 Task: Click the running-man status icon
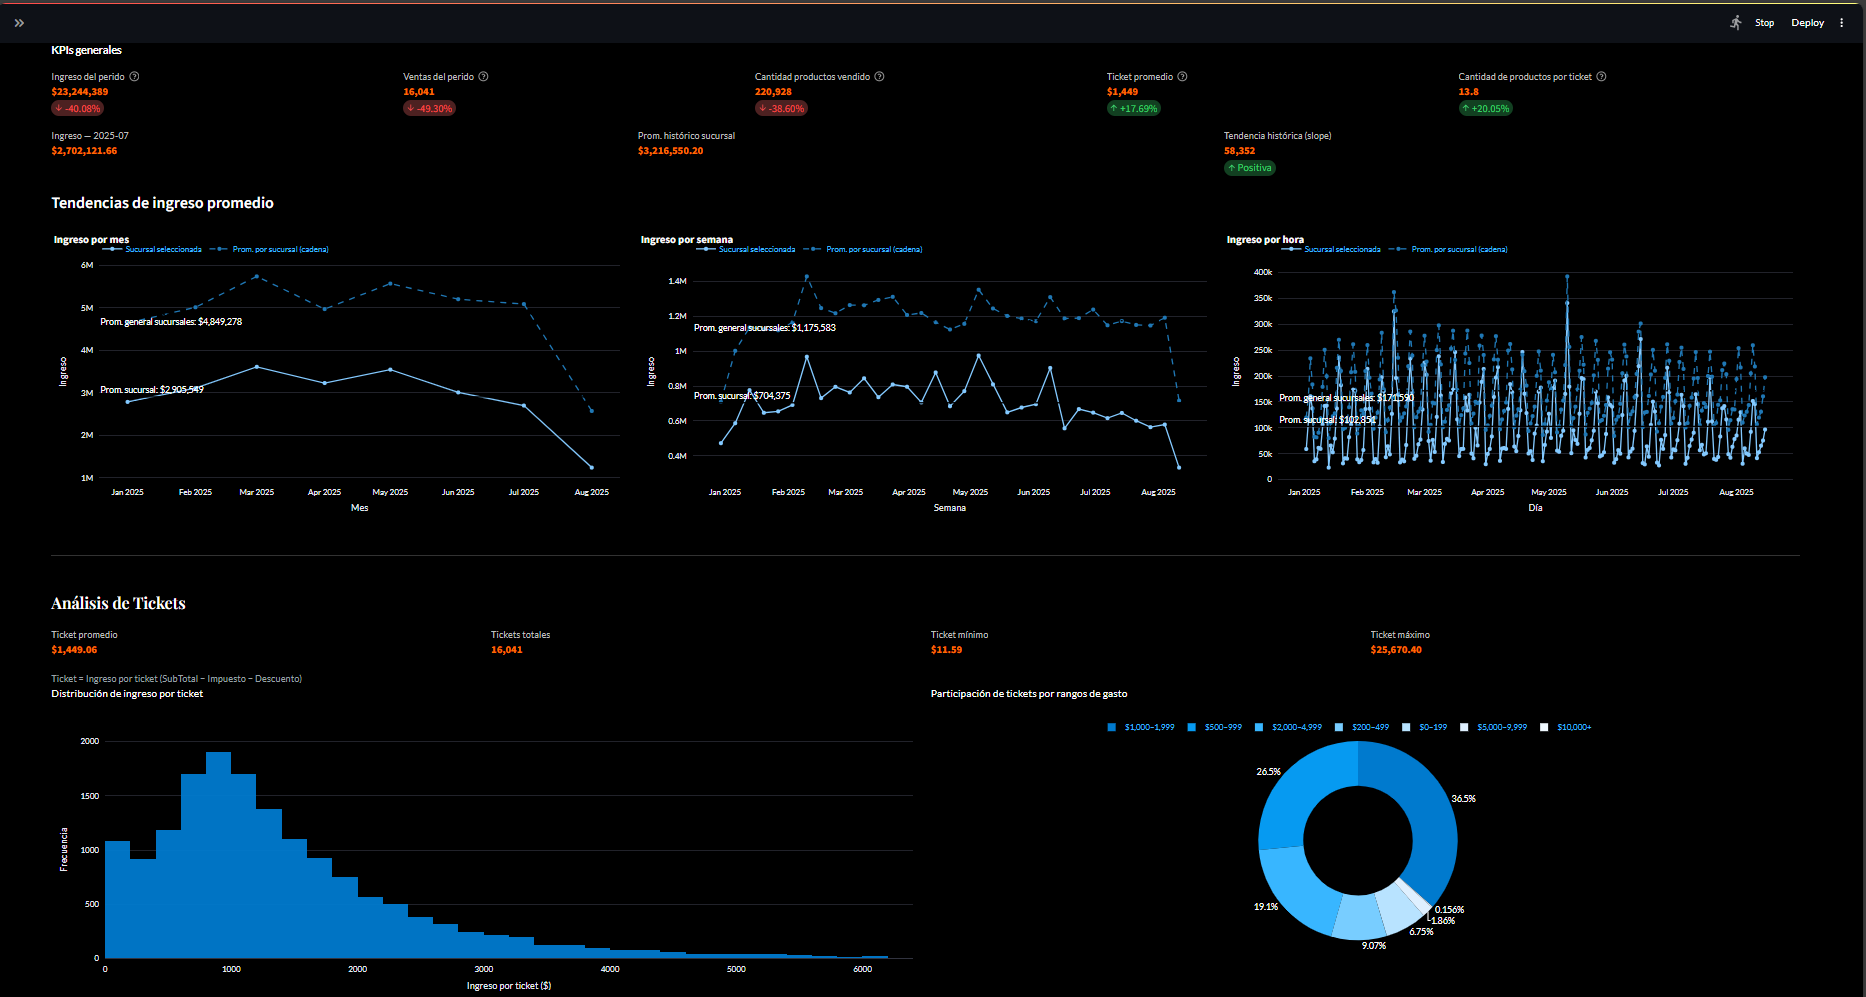(x=1736, y=22)
